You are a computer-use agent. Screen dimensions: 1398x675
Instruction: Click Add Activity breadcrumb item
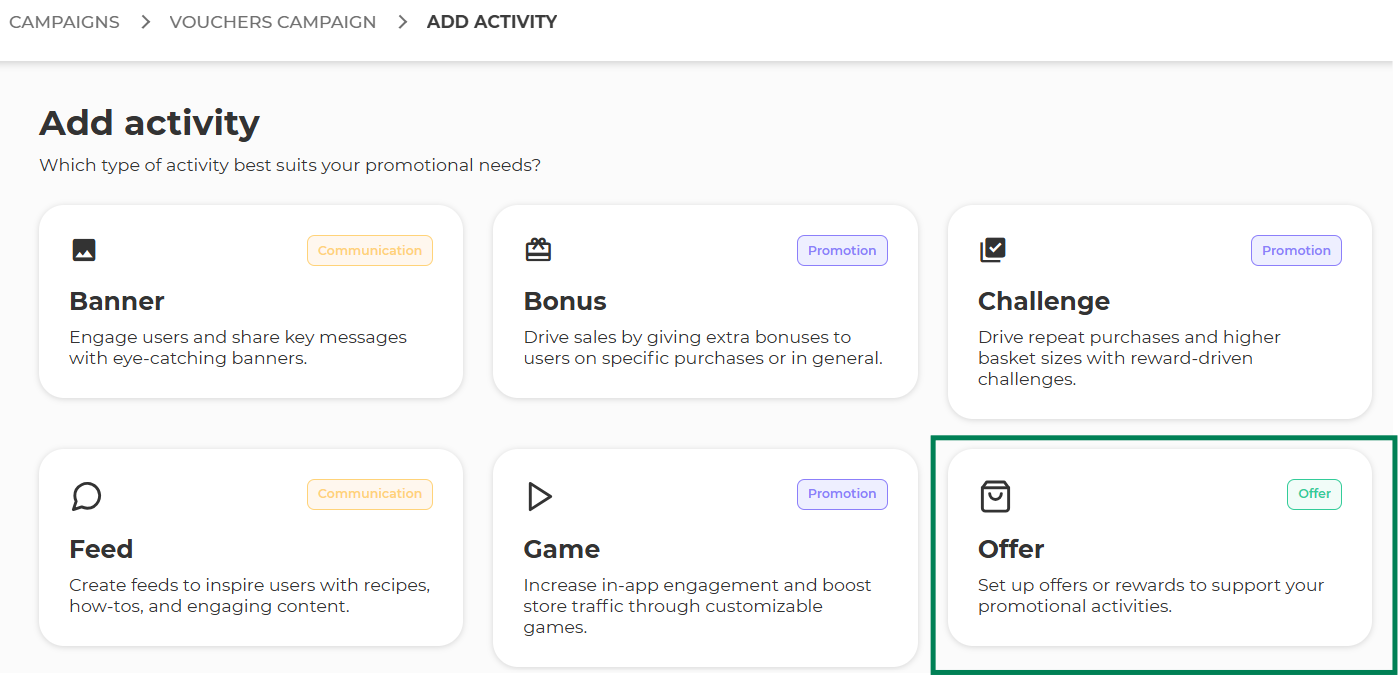[x=492, y=22]
